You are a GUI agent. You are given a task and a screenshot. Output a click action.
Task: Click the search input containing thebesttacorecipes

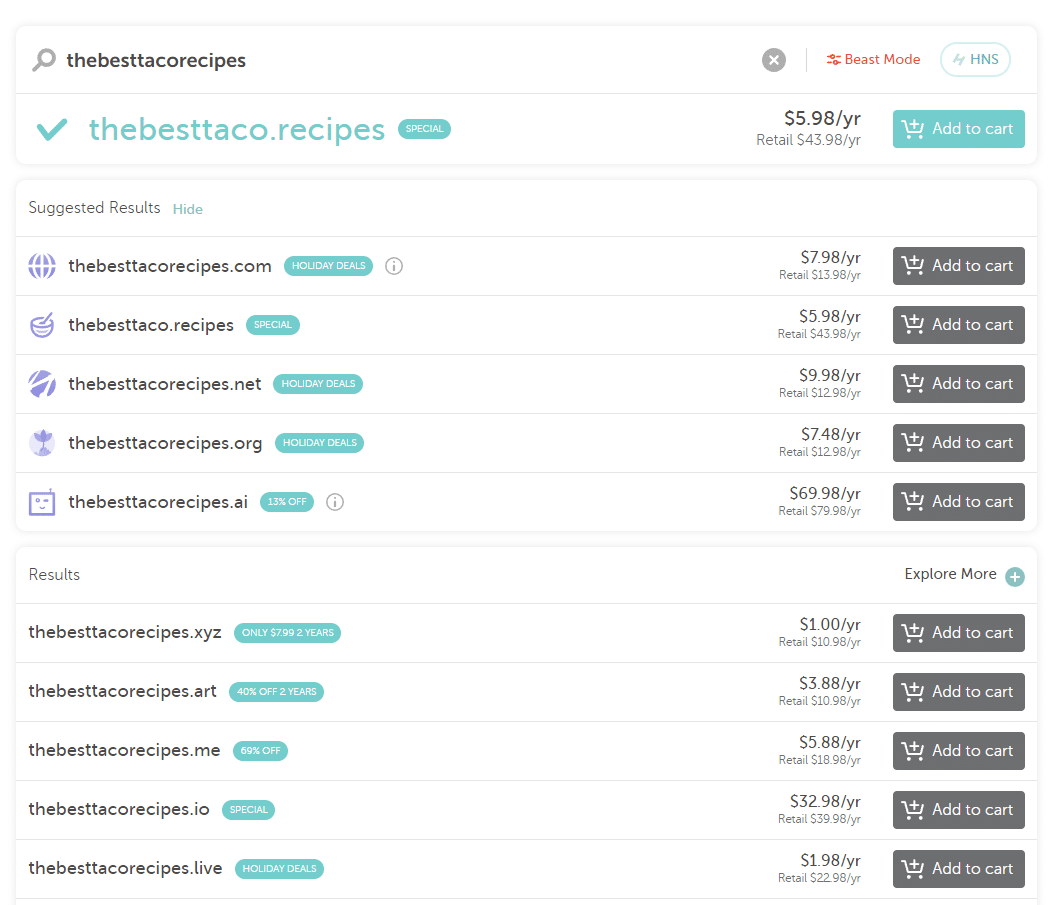click(x=400, y=60)
